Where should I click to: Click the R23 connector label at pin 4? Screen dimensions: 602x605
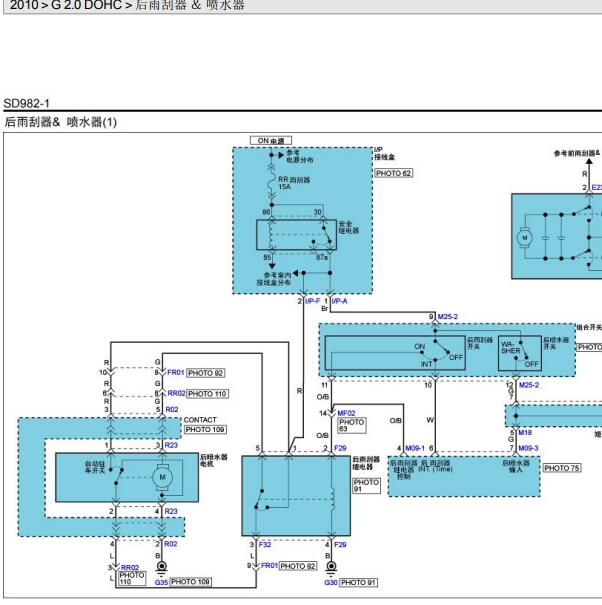pos(171,511)
